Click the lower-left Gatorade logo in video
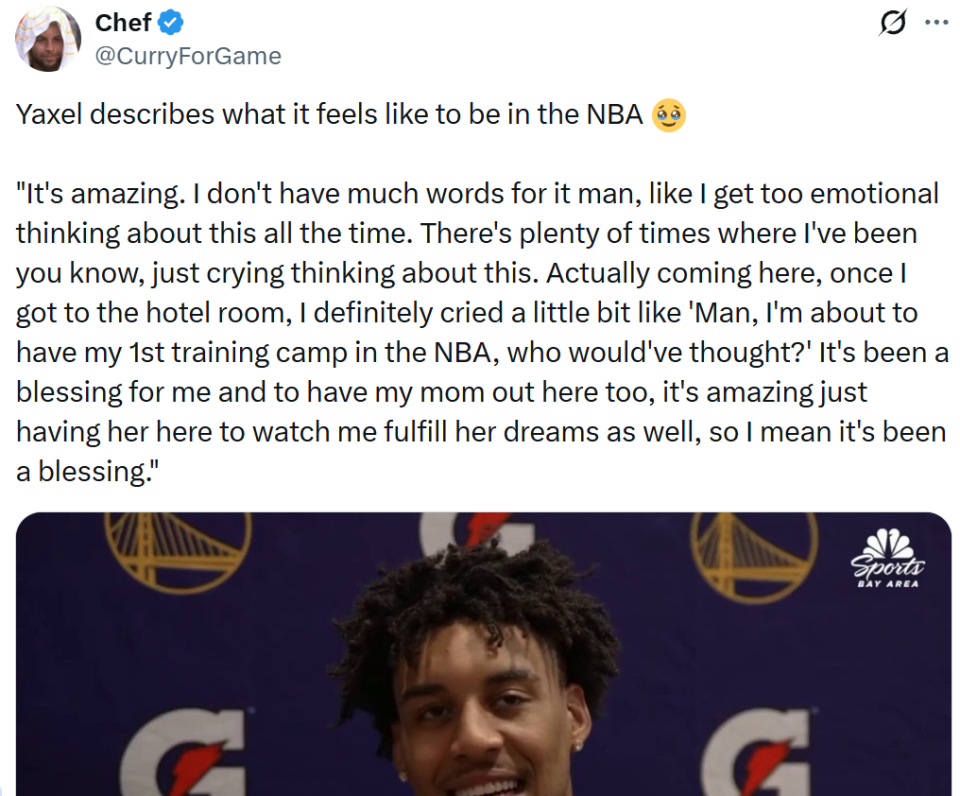This screenshot has height=796, width=960. click(192, 752)
